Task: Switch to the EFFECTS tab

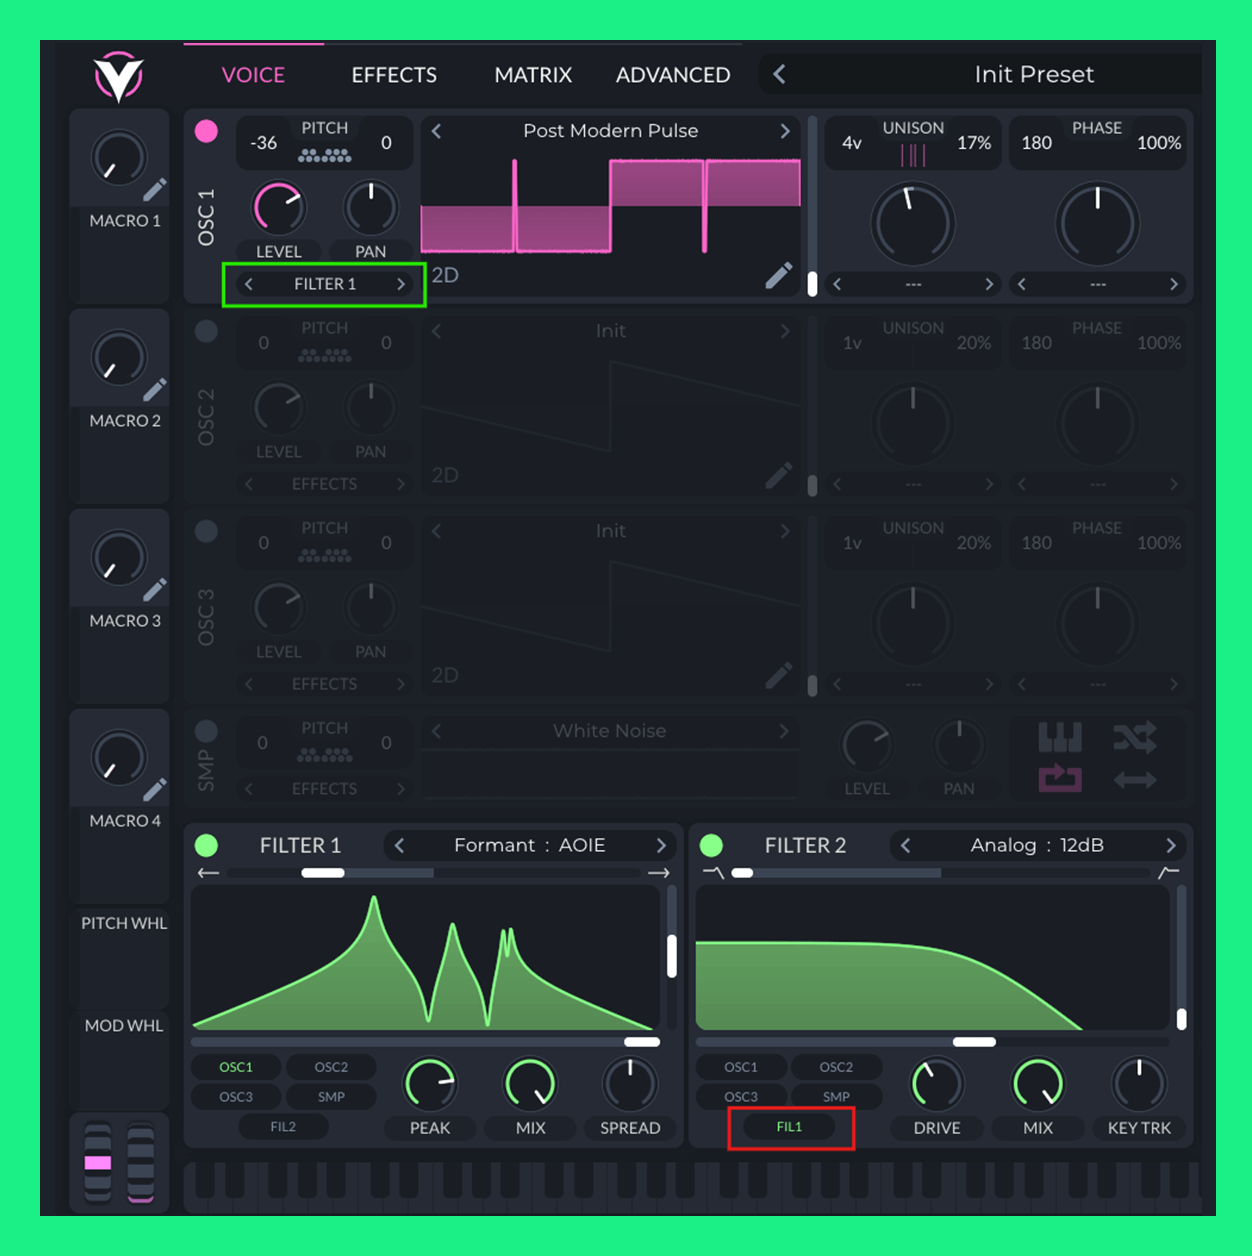Action: click(x=394, y=75)
